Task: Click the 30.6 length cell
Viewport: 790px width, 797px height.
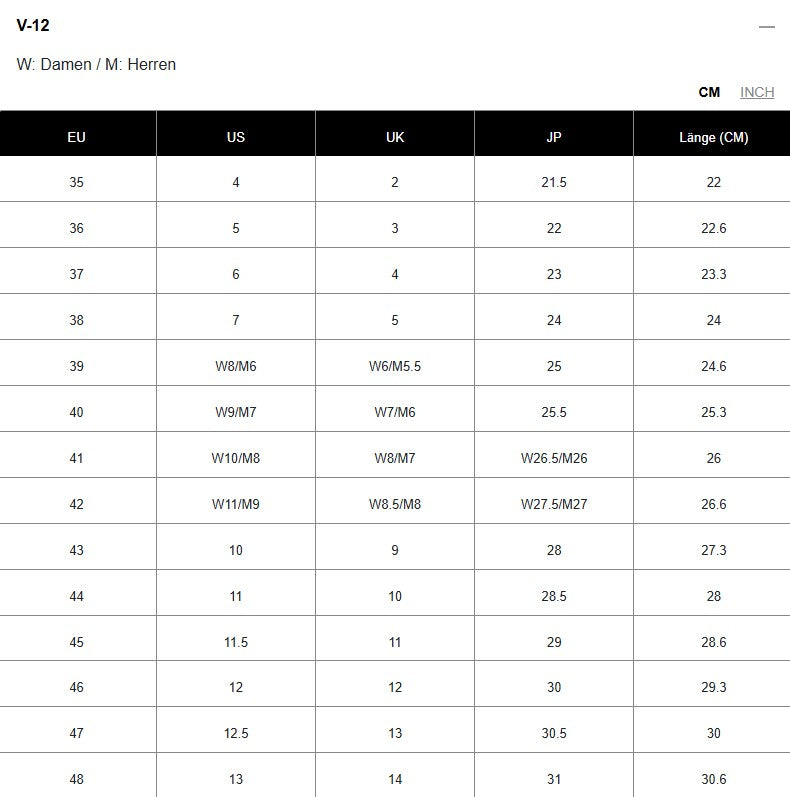Action: point(713,779)
